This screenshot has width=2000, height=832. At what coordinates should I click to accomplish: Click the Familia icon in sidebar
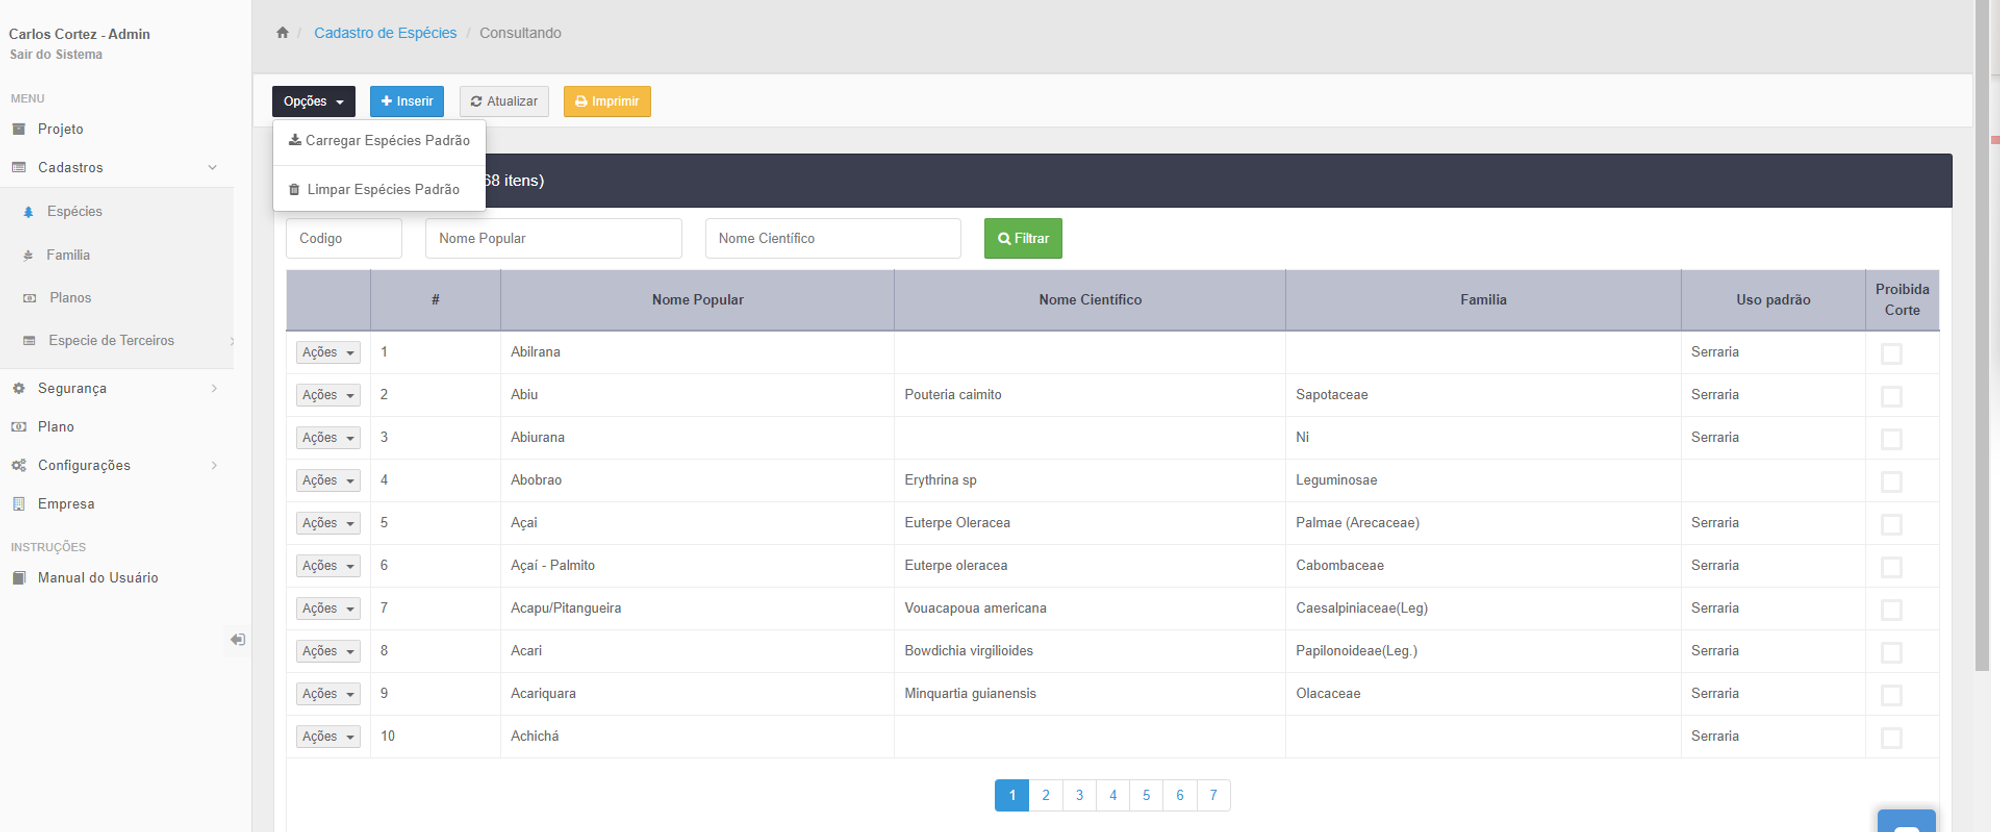28,256
